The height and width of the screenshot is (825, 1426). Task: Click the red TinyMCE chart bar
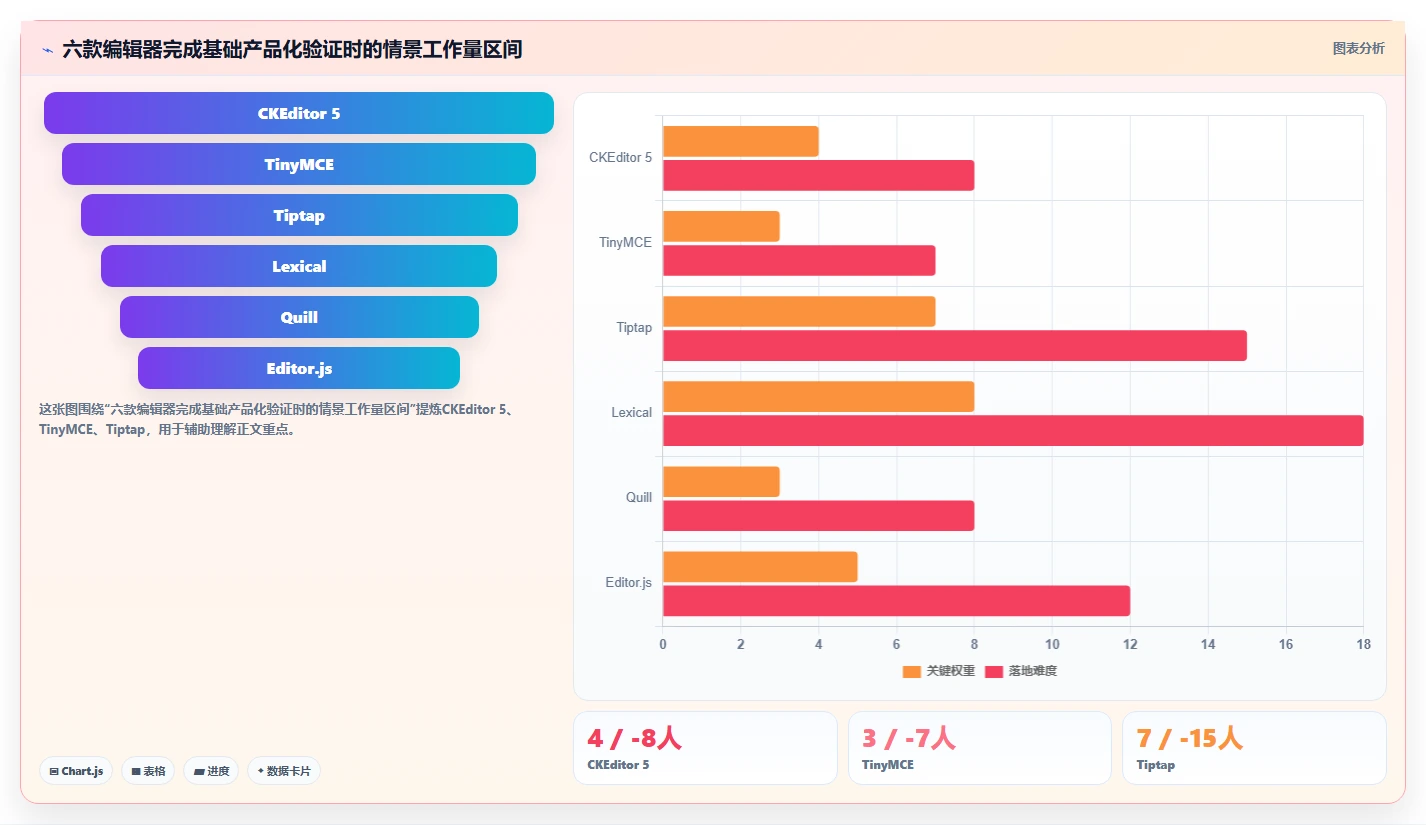pyautogui.click(x=799, y=260)
